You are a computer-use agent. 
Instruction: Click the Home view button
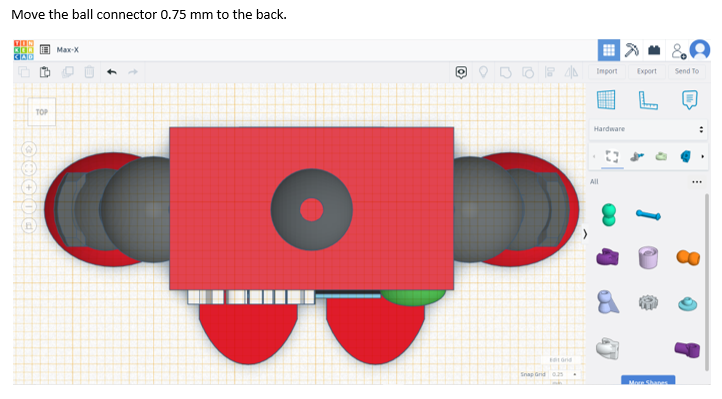29,150
